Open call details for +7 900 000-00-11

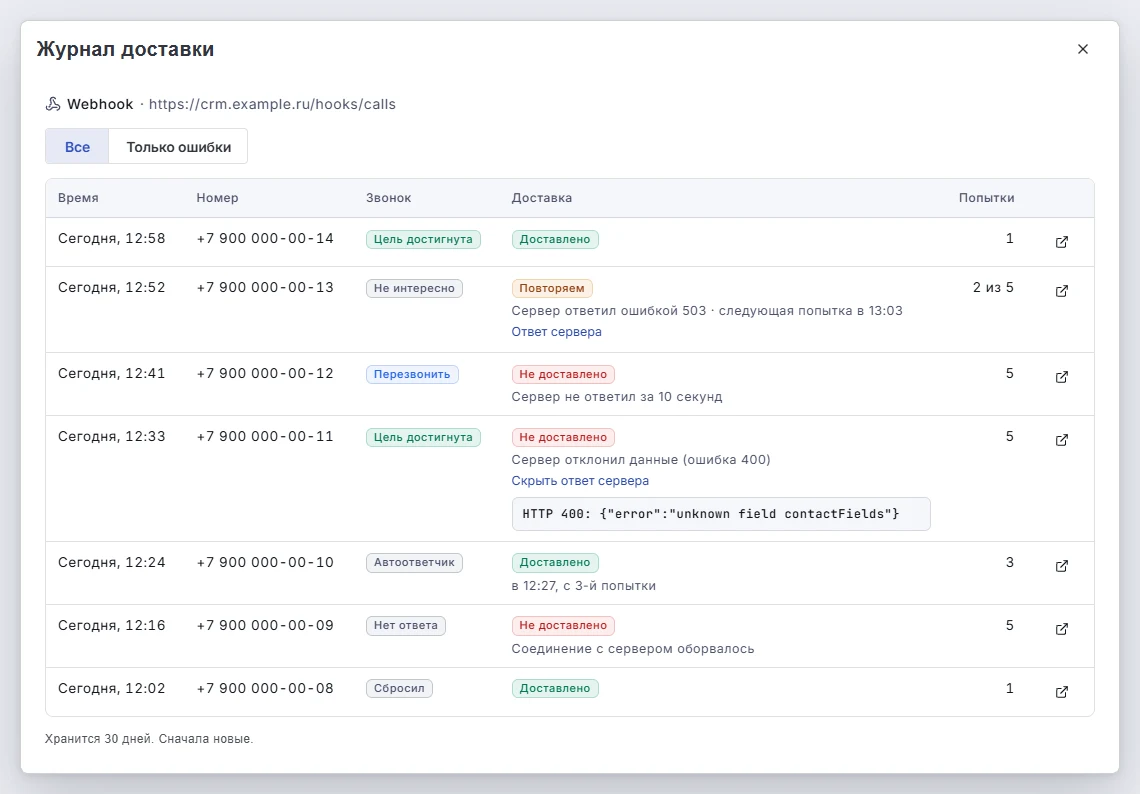1061,440
